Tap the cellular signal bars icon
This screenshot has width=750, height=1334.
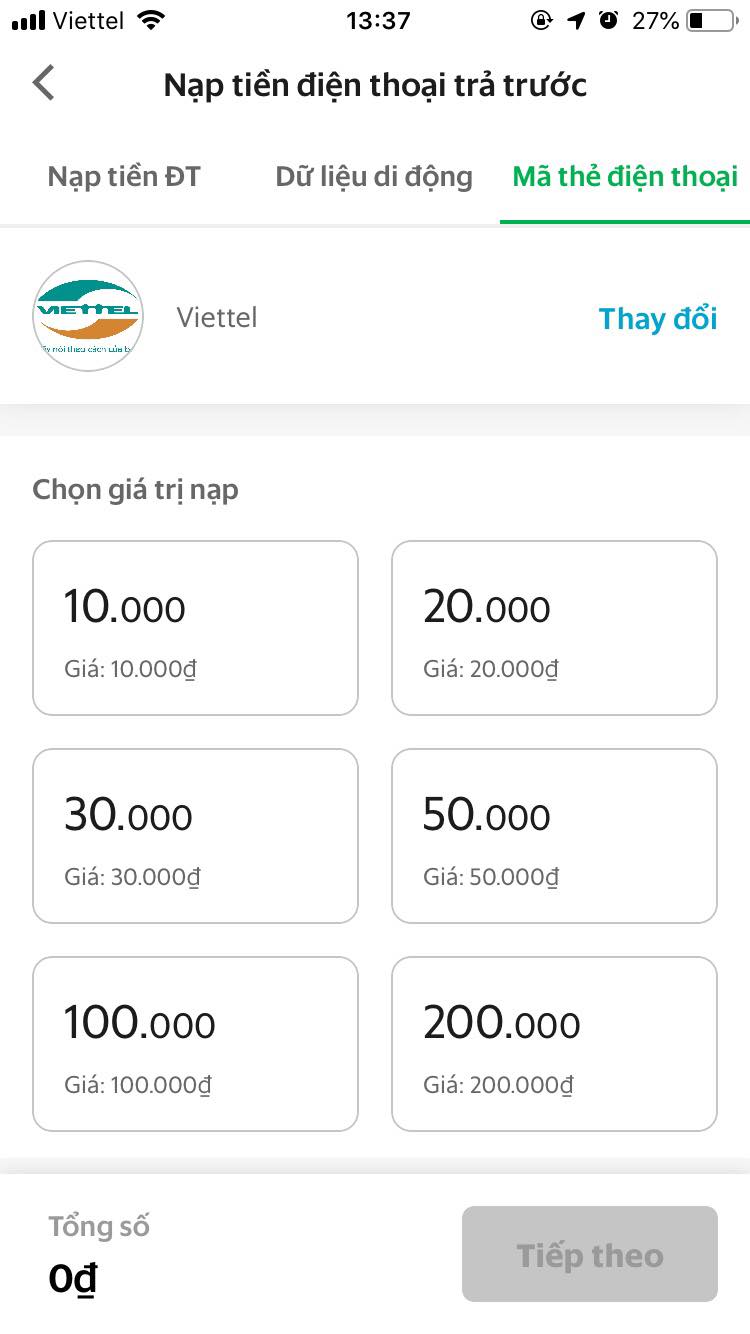28,20
